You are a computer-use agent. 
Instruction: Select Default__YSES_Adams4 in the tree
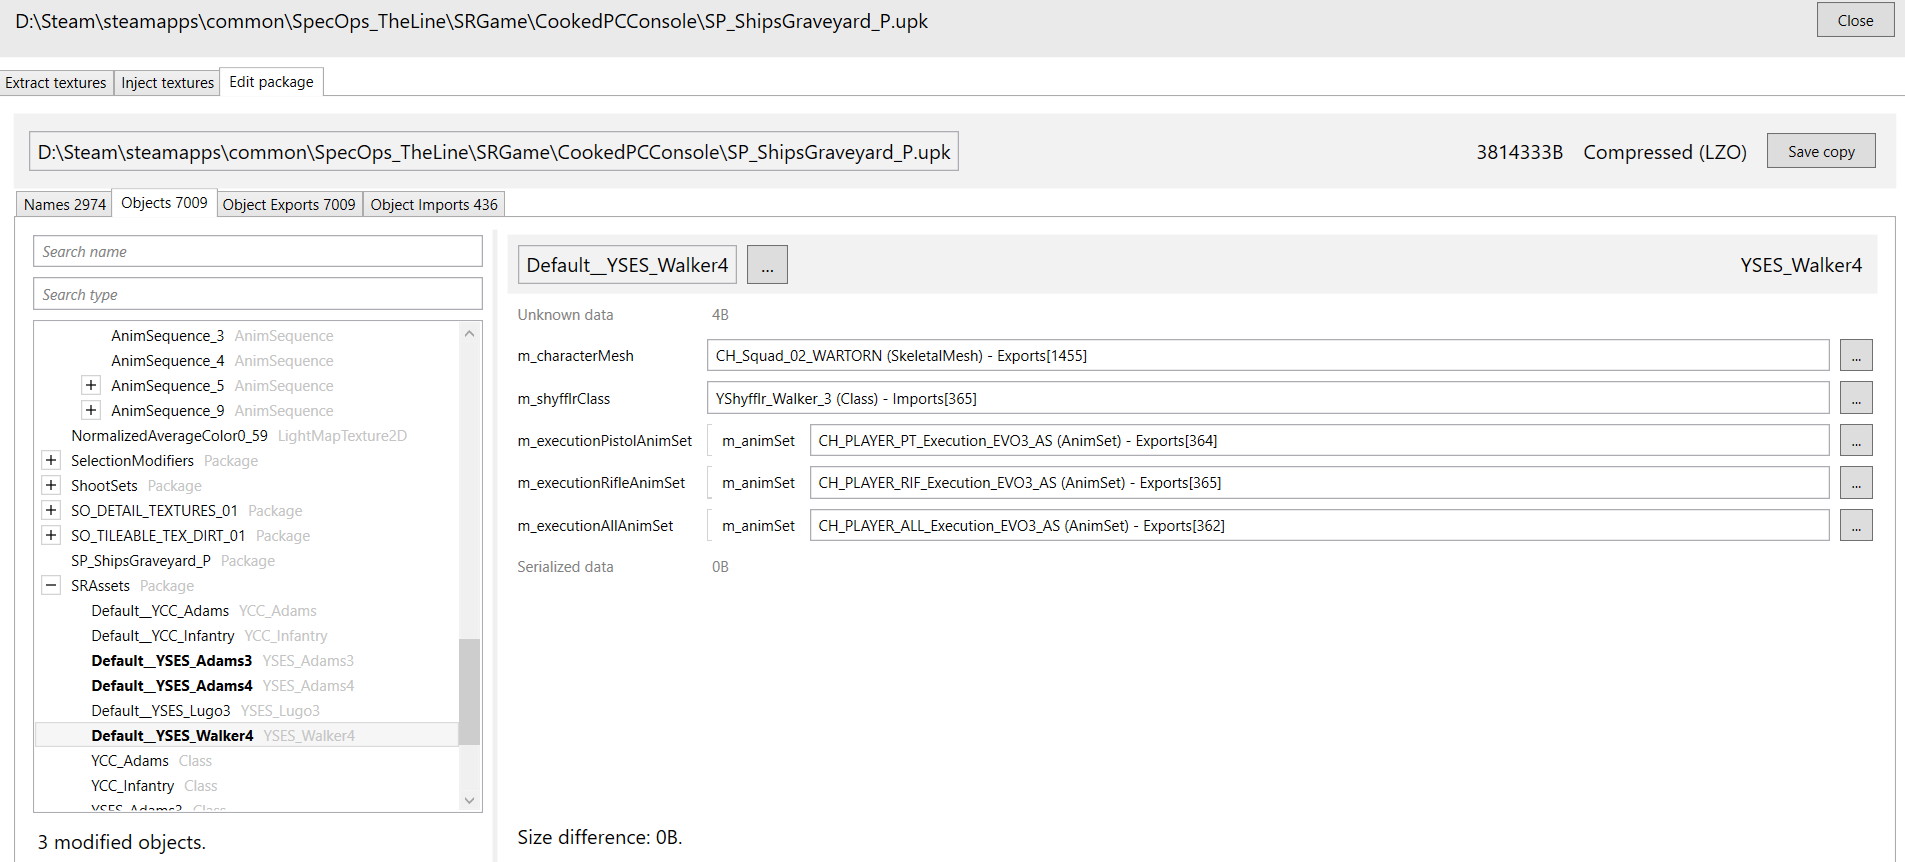pos(172,686)
